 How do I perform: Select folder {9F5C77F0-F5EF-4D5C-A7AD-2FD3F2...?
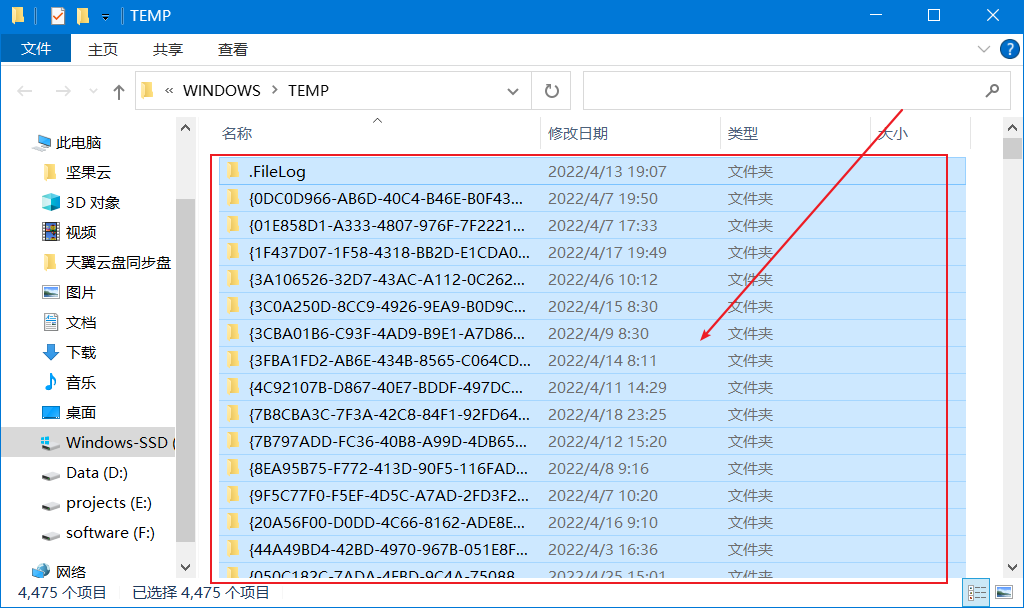(389, 496)
